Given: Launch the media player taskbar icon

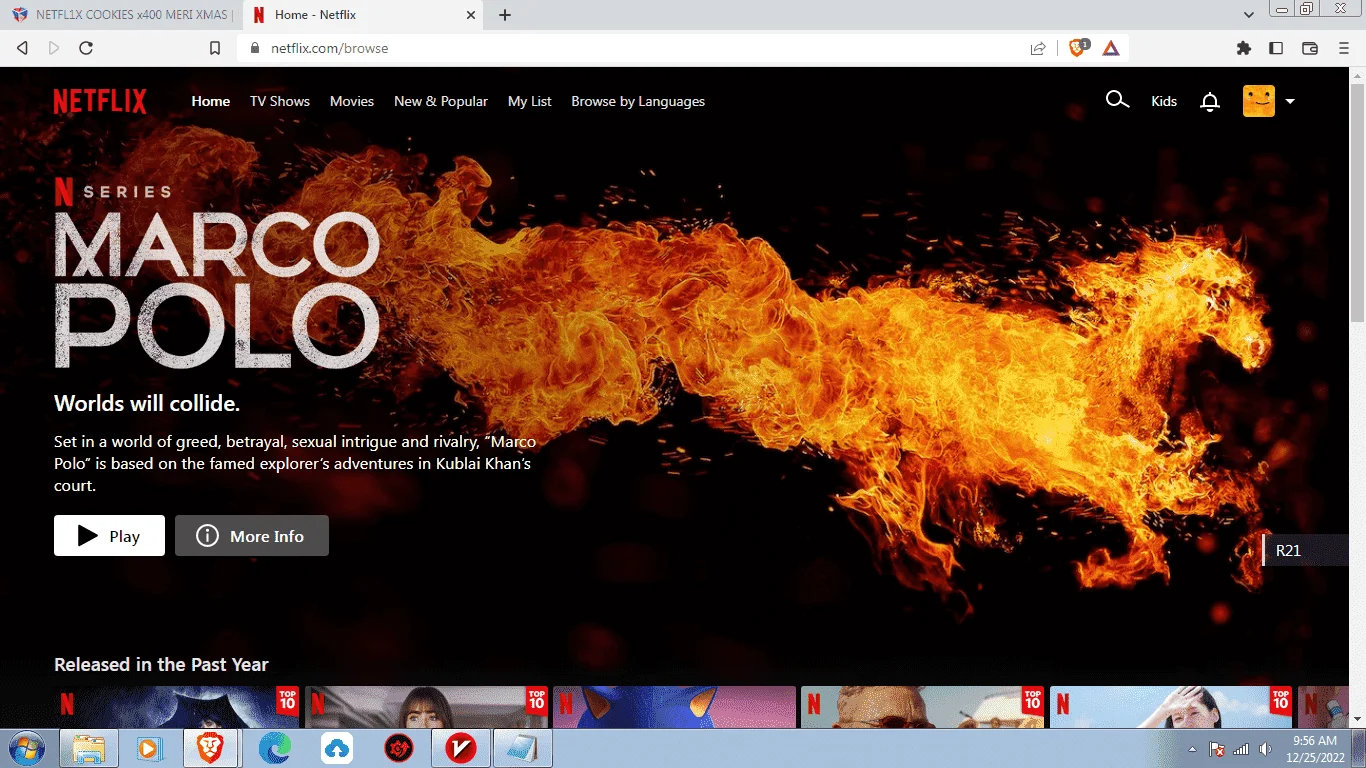Looking at the screenshot, I should click(150, 748).
